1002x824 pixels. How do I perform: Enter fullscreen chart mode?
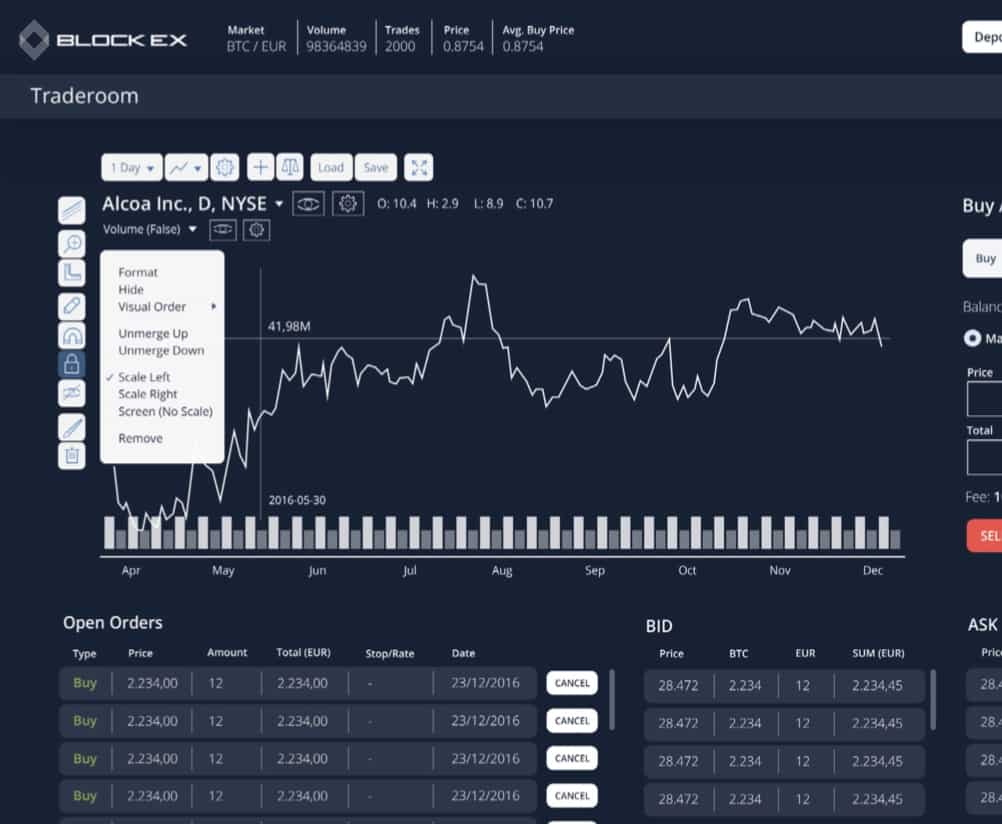[419, 167]
